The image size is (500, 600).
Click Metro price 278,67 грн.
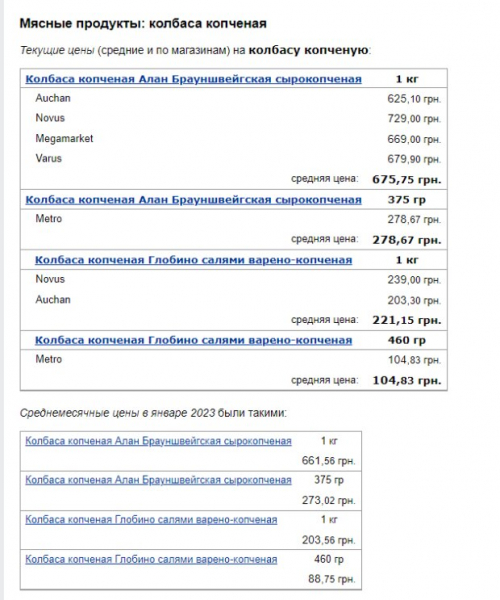coord(414,220)
